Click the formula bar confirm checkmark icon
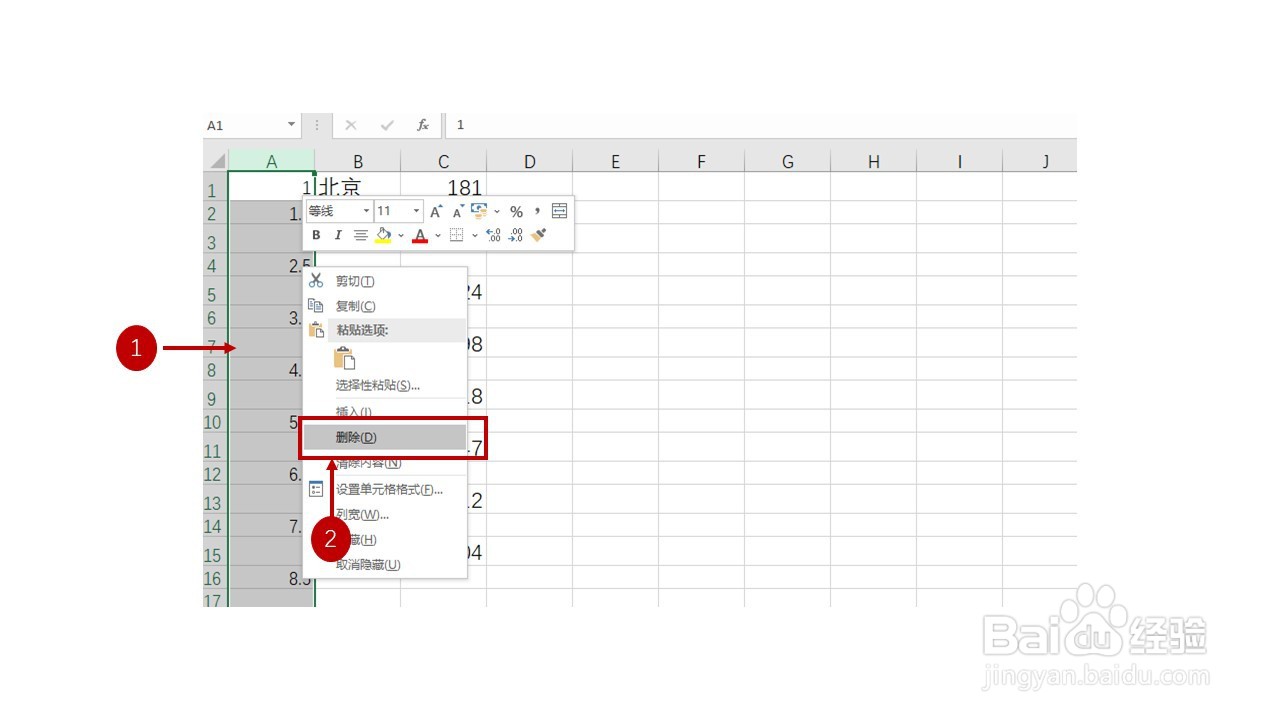1280x720 pixels. [387, 125]
